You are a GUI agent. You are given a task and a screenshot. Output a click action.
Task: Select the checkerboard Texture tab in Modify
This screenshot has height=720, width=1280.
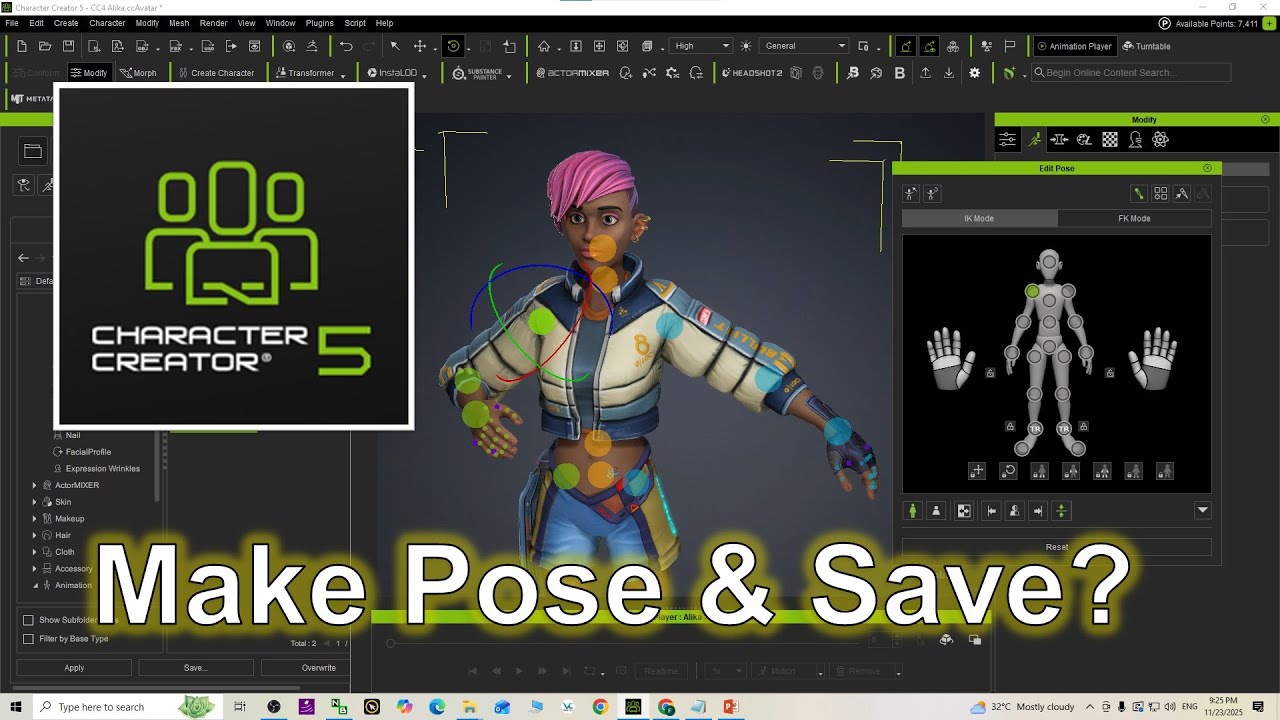1110,140
